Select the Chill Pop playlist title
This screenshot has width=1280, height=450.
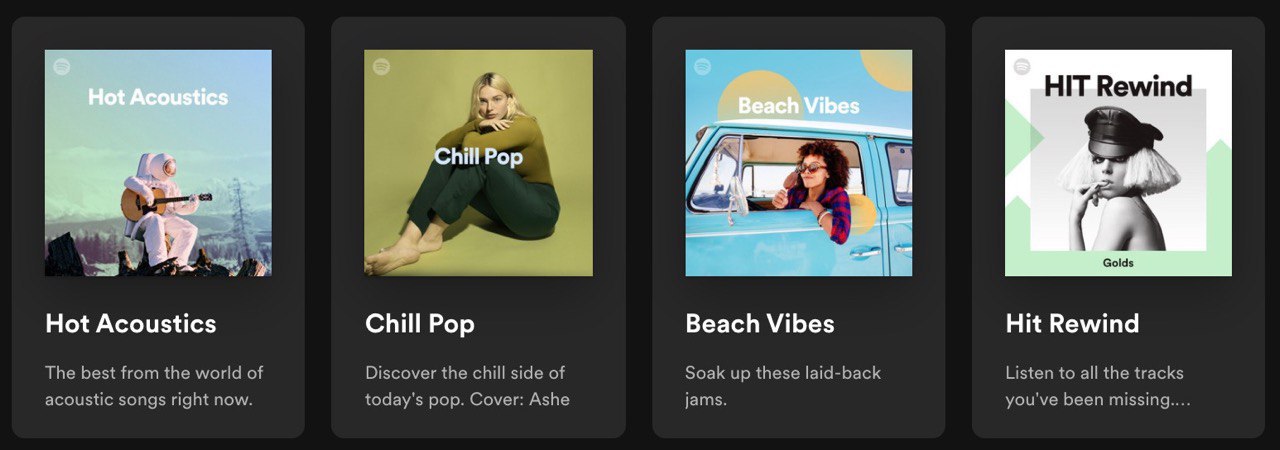coord(420,324)
